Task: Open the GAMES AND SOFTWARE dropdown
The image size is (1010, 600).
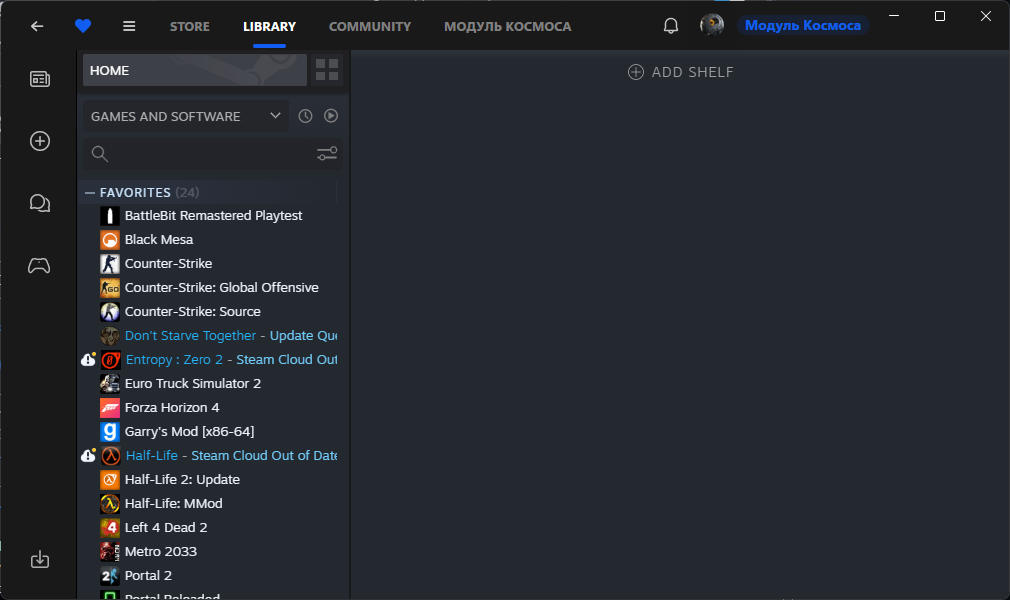Action: tap(185, 116)
